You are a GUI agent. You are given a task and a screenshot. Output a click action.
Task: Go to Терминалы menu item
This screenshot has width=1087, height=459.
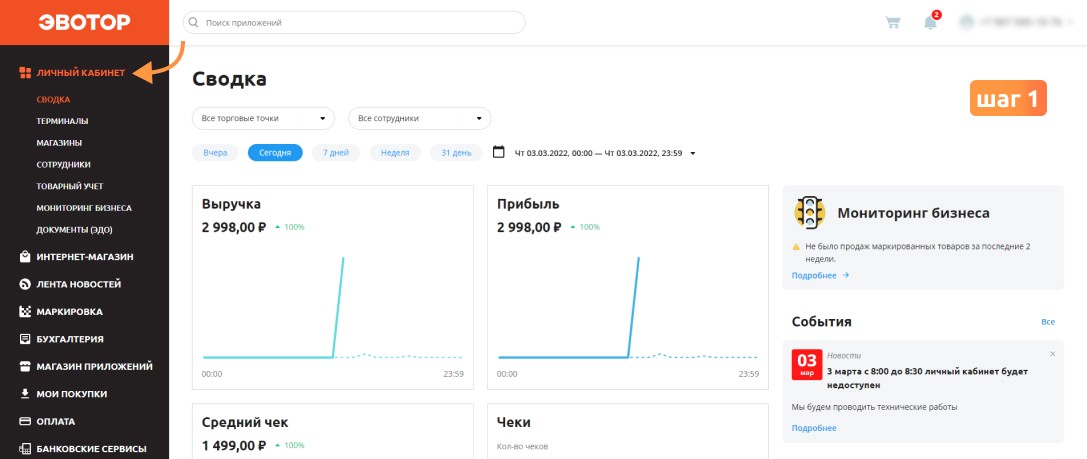tap(62, 121)
